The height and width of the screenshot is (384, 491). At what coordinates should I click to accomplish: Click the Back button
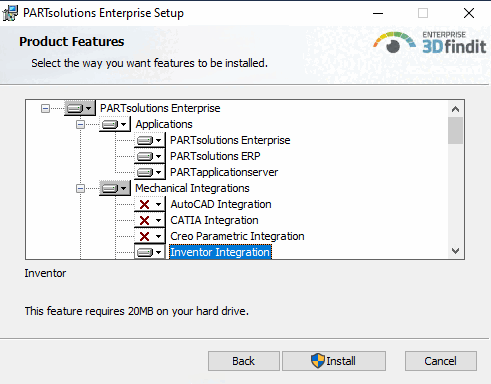244,361
